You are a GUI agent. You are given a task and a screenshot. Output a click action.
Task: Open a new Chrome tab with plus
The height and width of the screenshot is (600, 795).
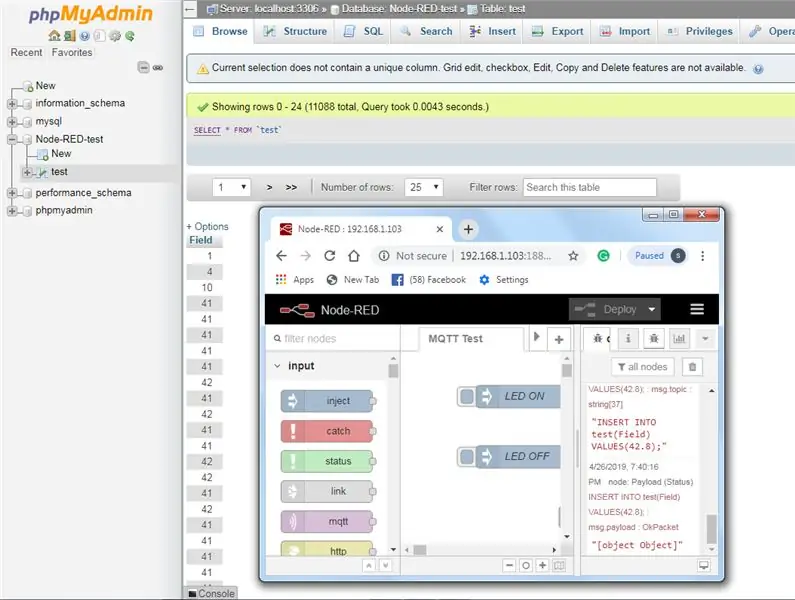pyautogui.click(x=468, y=229)
